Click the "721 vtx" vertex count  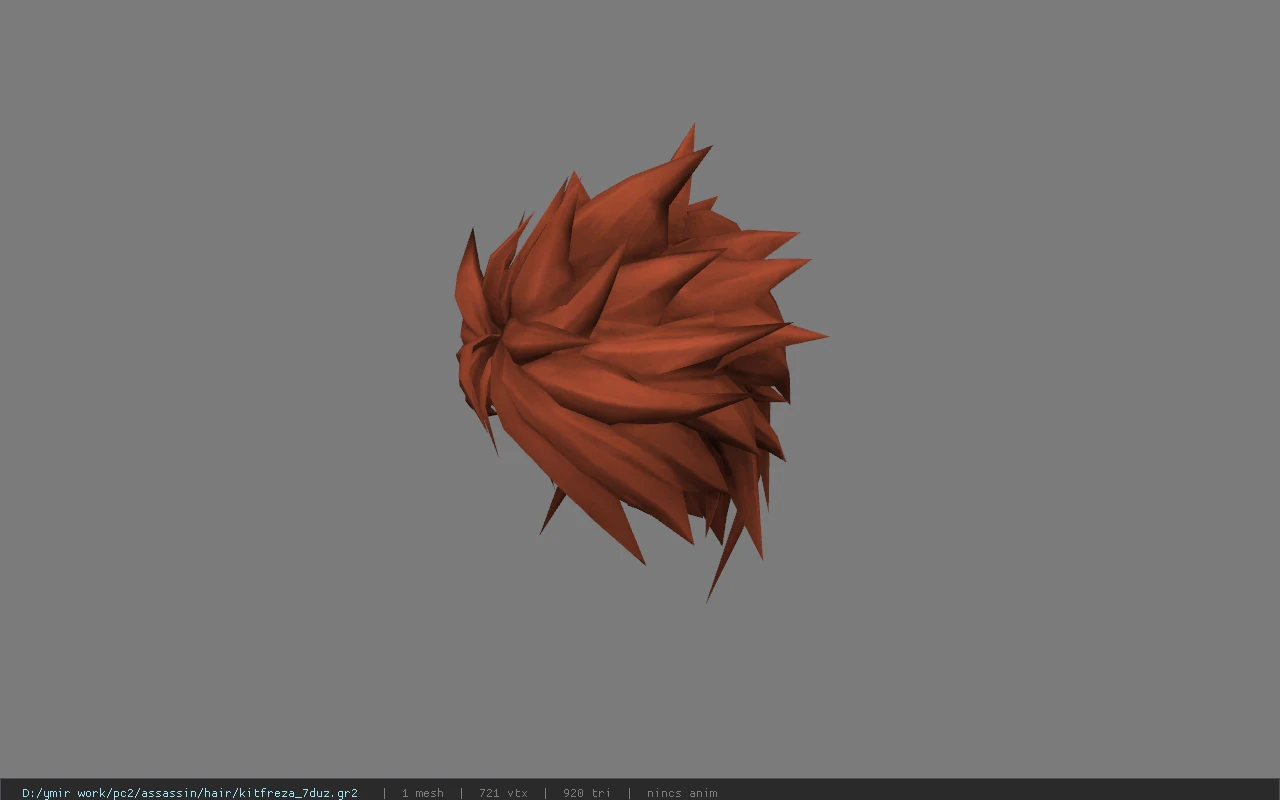tap(503, 793)
